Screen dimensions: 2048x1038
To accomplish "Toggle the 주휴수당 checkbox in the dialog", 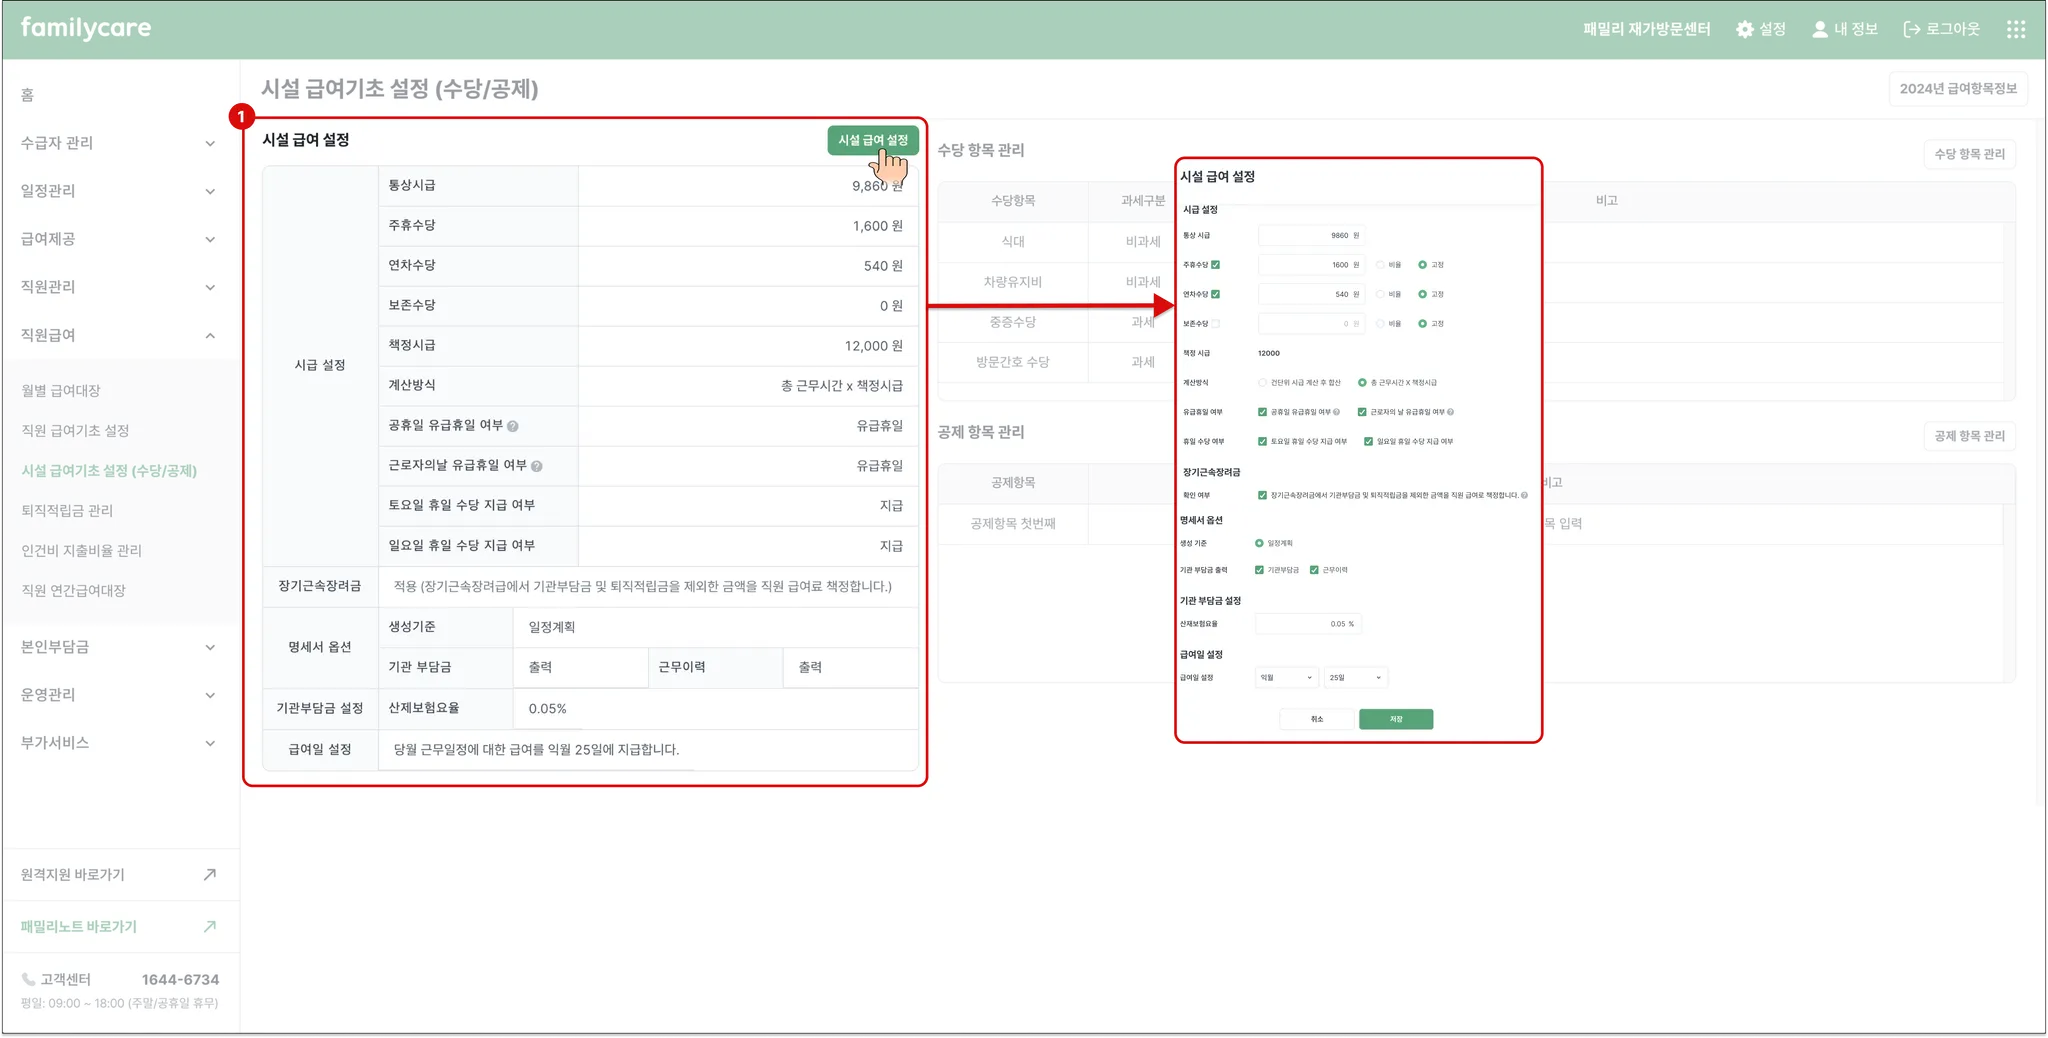I will coord(1216,265).
